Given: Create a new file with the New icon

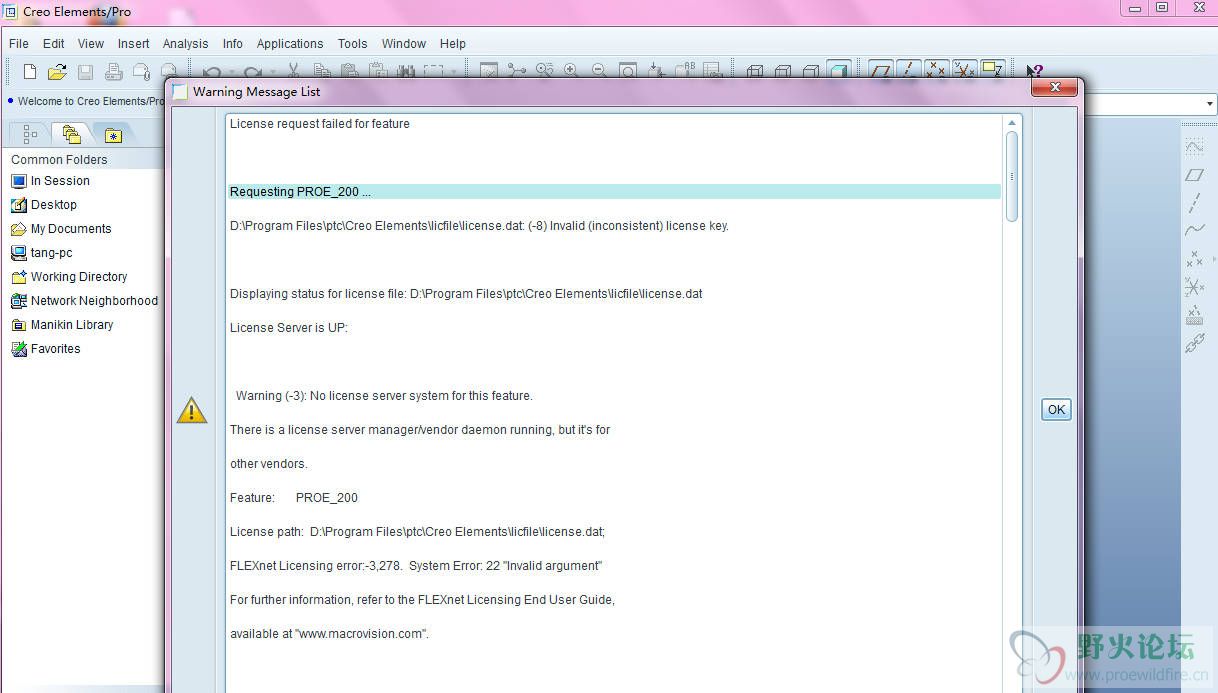Looking at the screenshot, I should pos(30,71).
